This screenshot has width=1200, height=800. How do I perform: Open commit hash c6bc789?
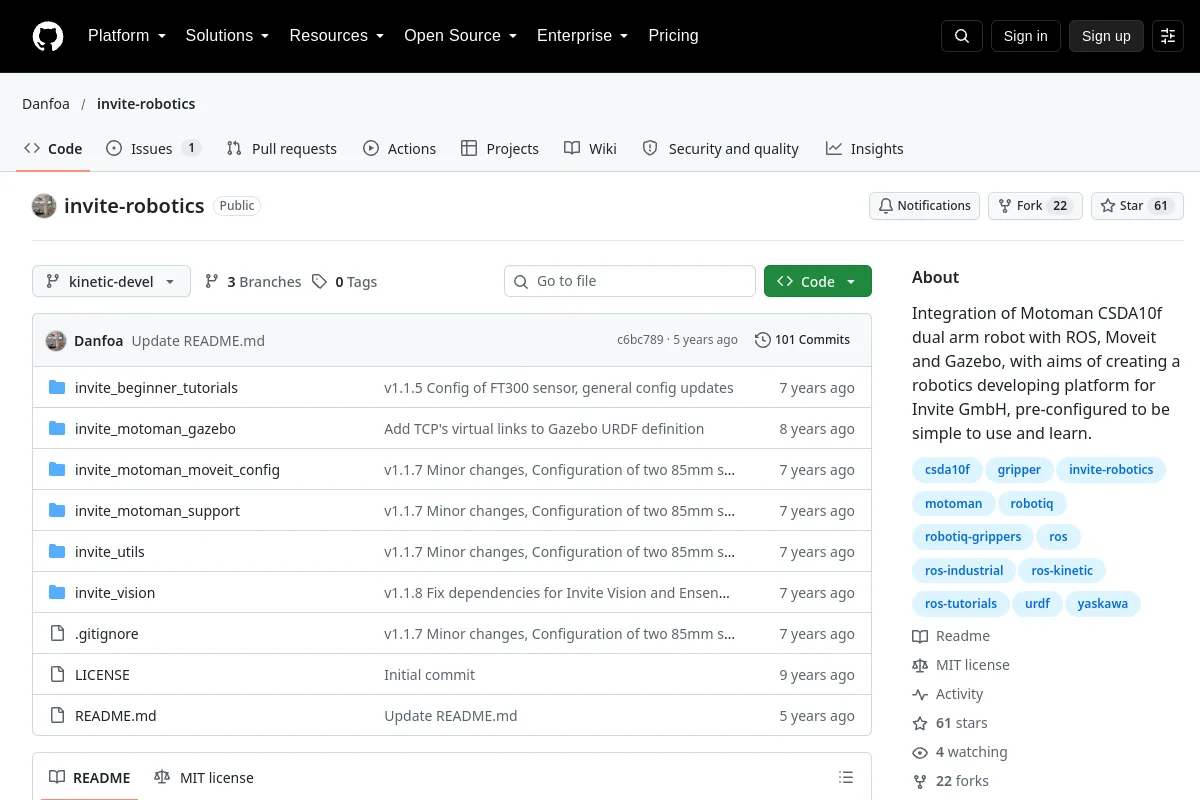point(640,340)
